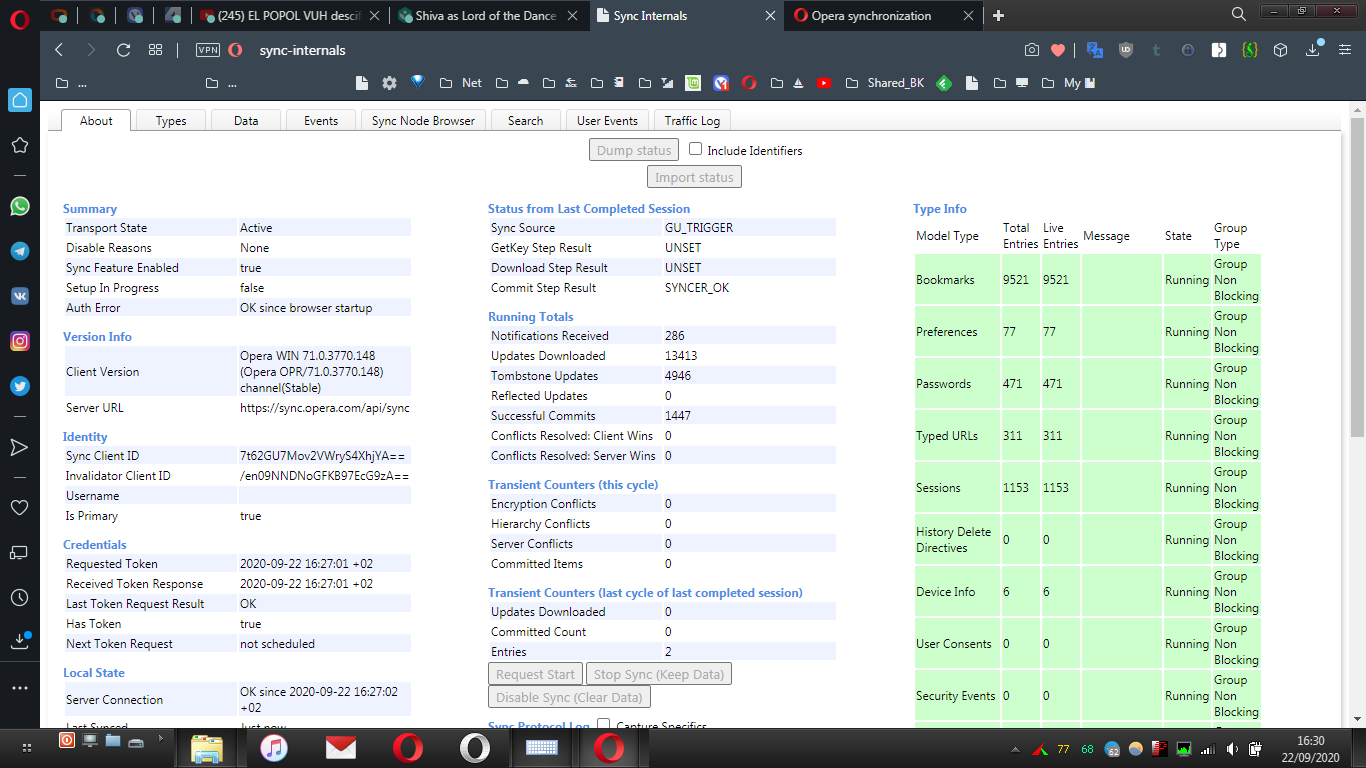The width and height of the screenshot is (1366, 768).
Task: Open the uBlock shield extension icon
Action: coord(1126,50)
